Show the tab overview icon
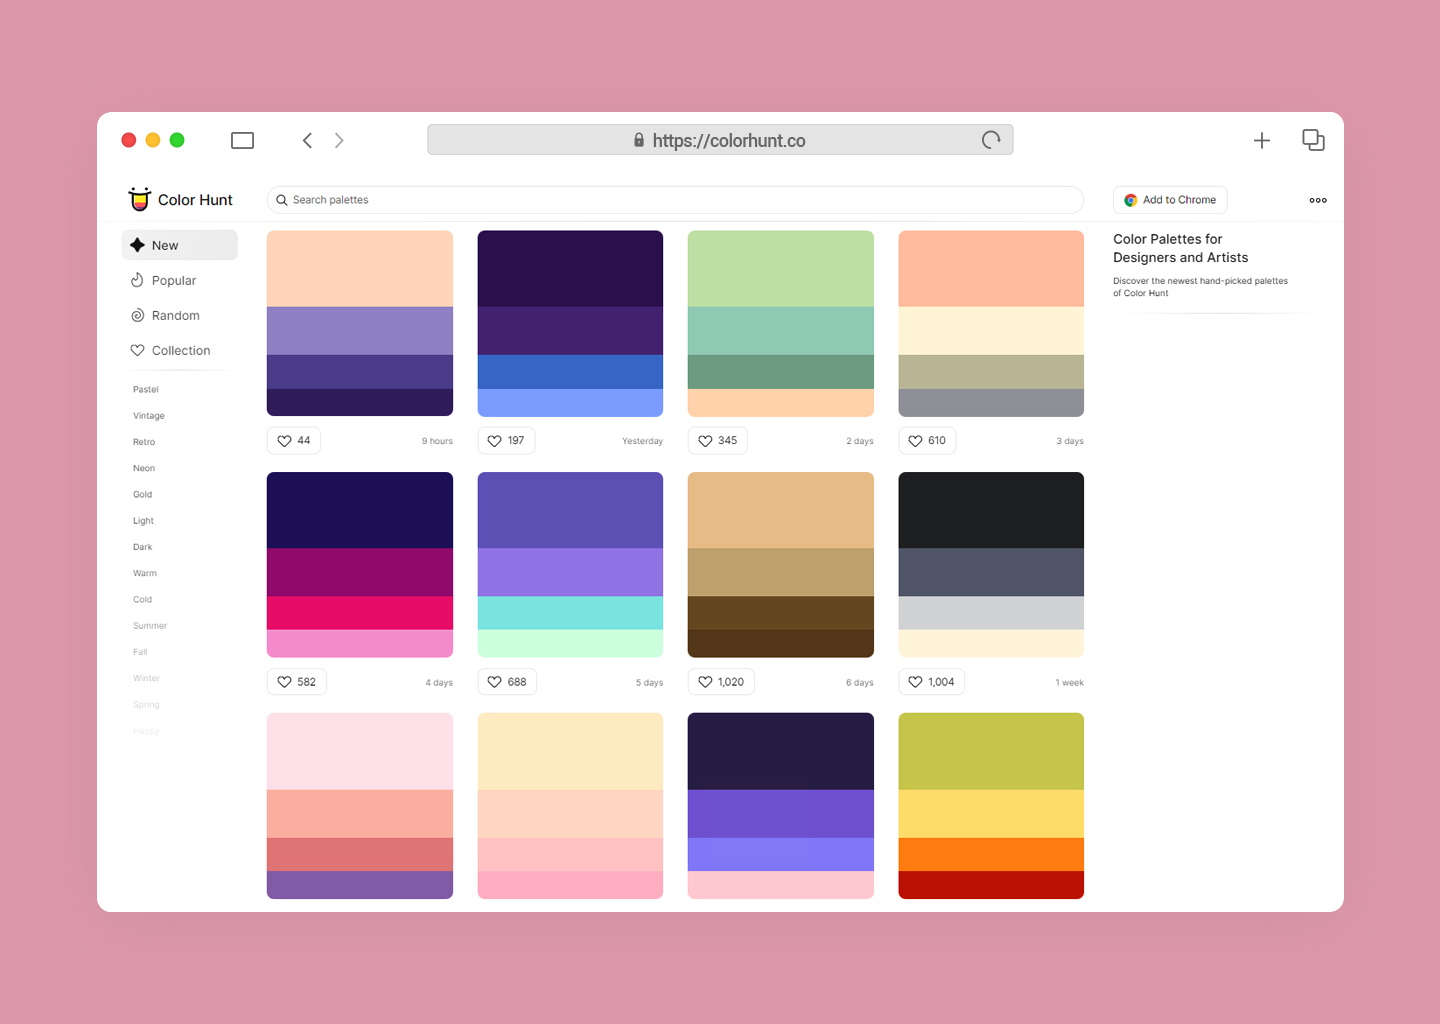1440x1024 pixels. click(x=1313, y=140)
